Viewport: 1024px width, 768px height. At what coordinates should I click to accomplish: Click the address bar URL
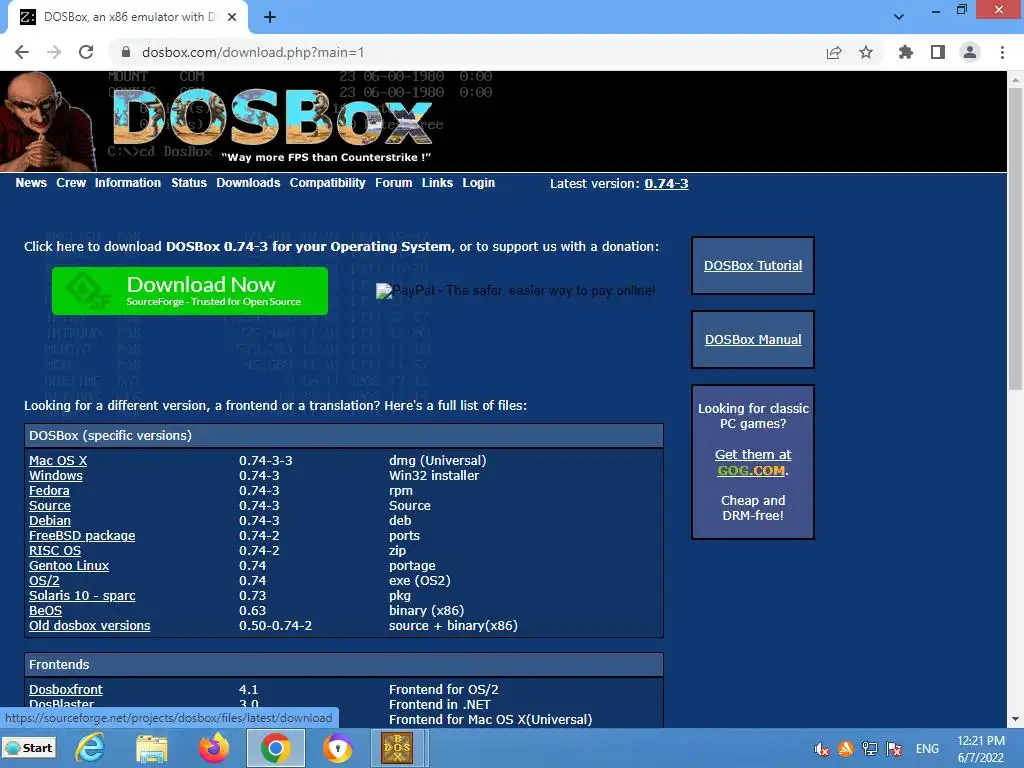(253, 52)
